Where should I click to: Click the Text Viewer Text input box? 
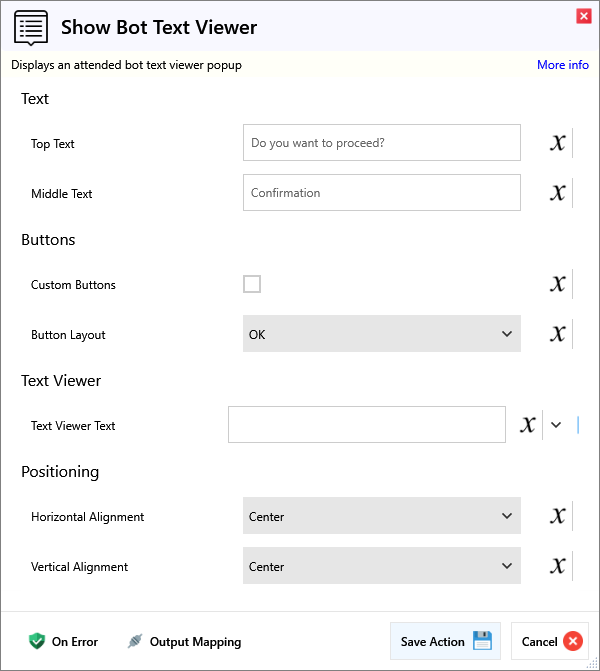(x=367, y=425)
